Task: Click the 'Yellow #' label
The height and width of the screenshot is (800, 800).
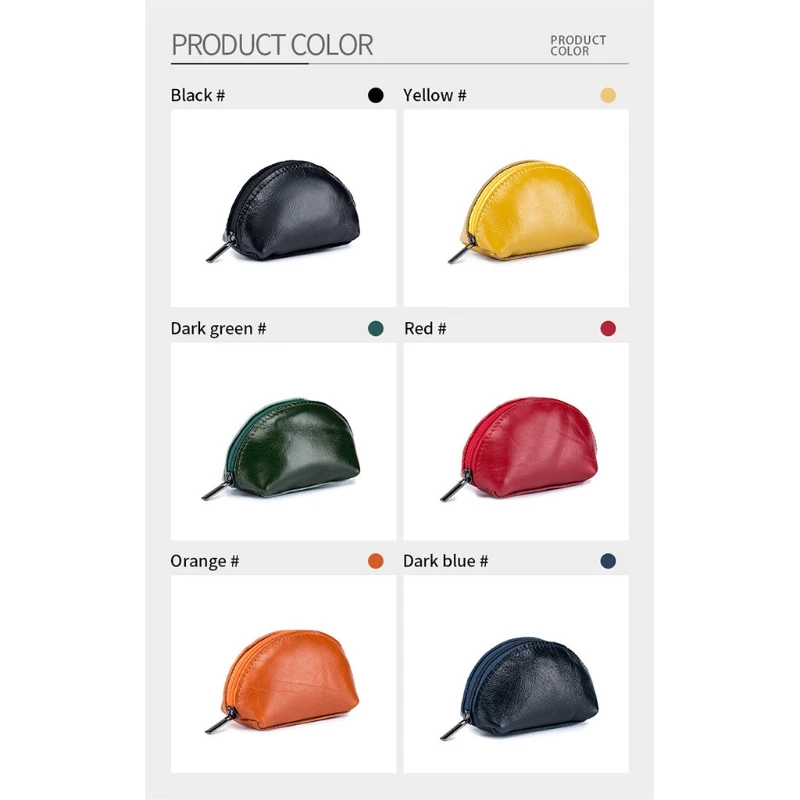Action: [435, 95]
